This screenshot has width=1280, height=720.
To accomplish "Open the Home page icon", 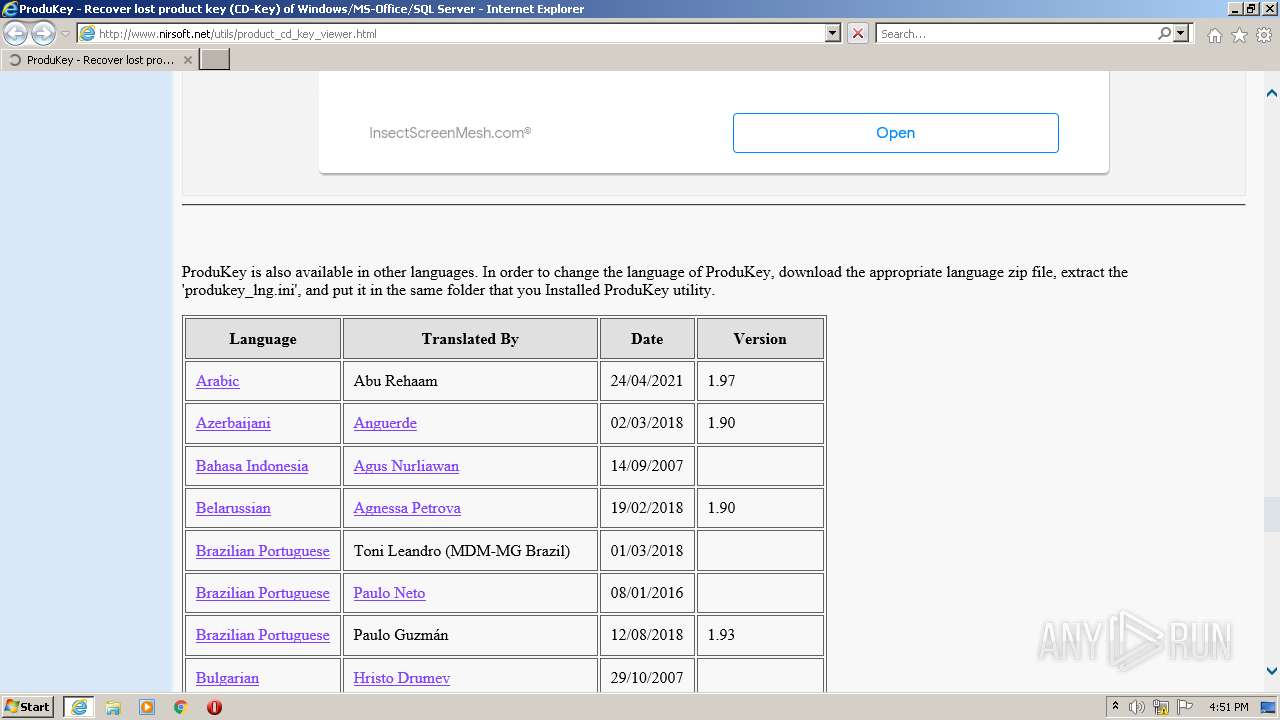I will pos(1214,35).
